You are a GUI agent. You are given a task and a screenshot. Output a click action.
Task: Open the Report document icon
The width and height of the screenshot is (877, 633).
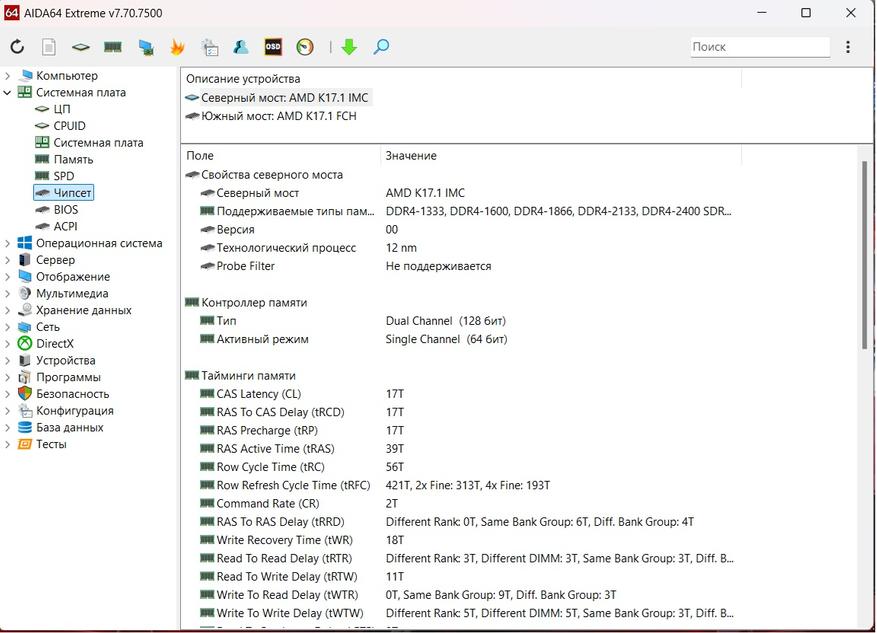click(x=49, y=47)
